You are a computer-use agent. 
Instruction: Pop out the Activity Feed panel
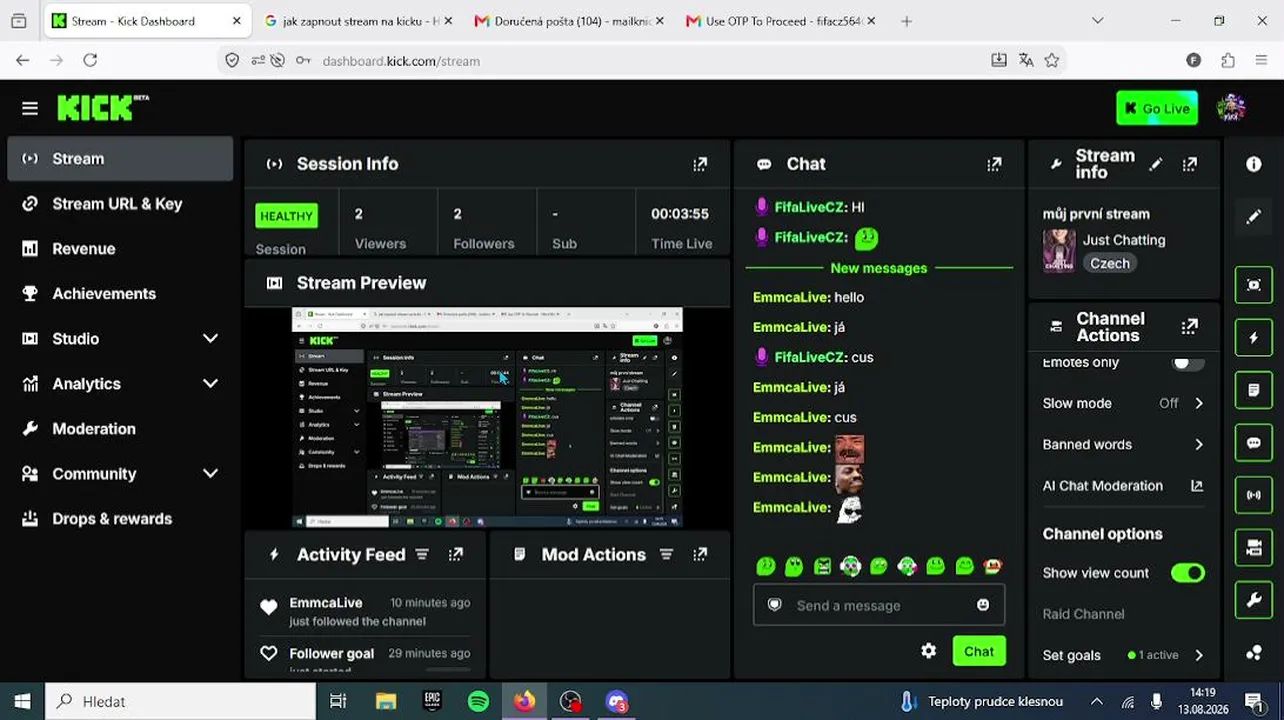[x=456, y=554]
